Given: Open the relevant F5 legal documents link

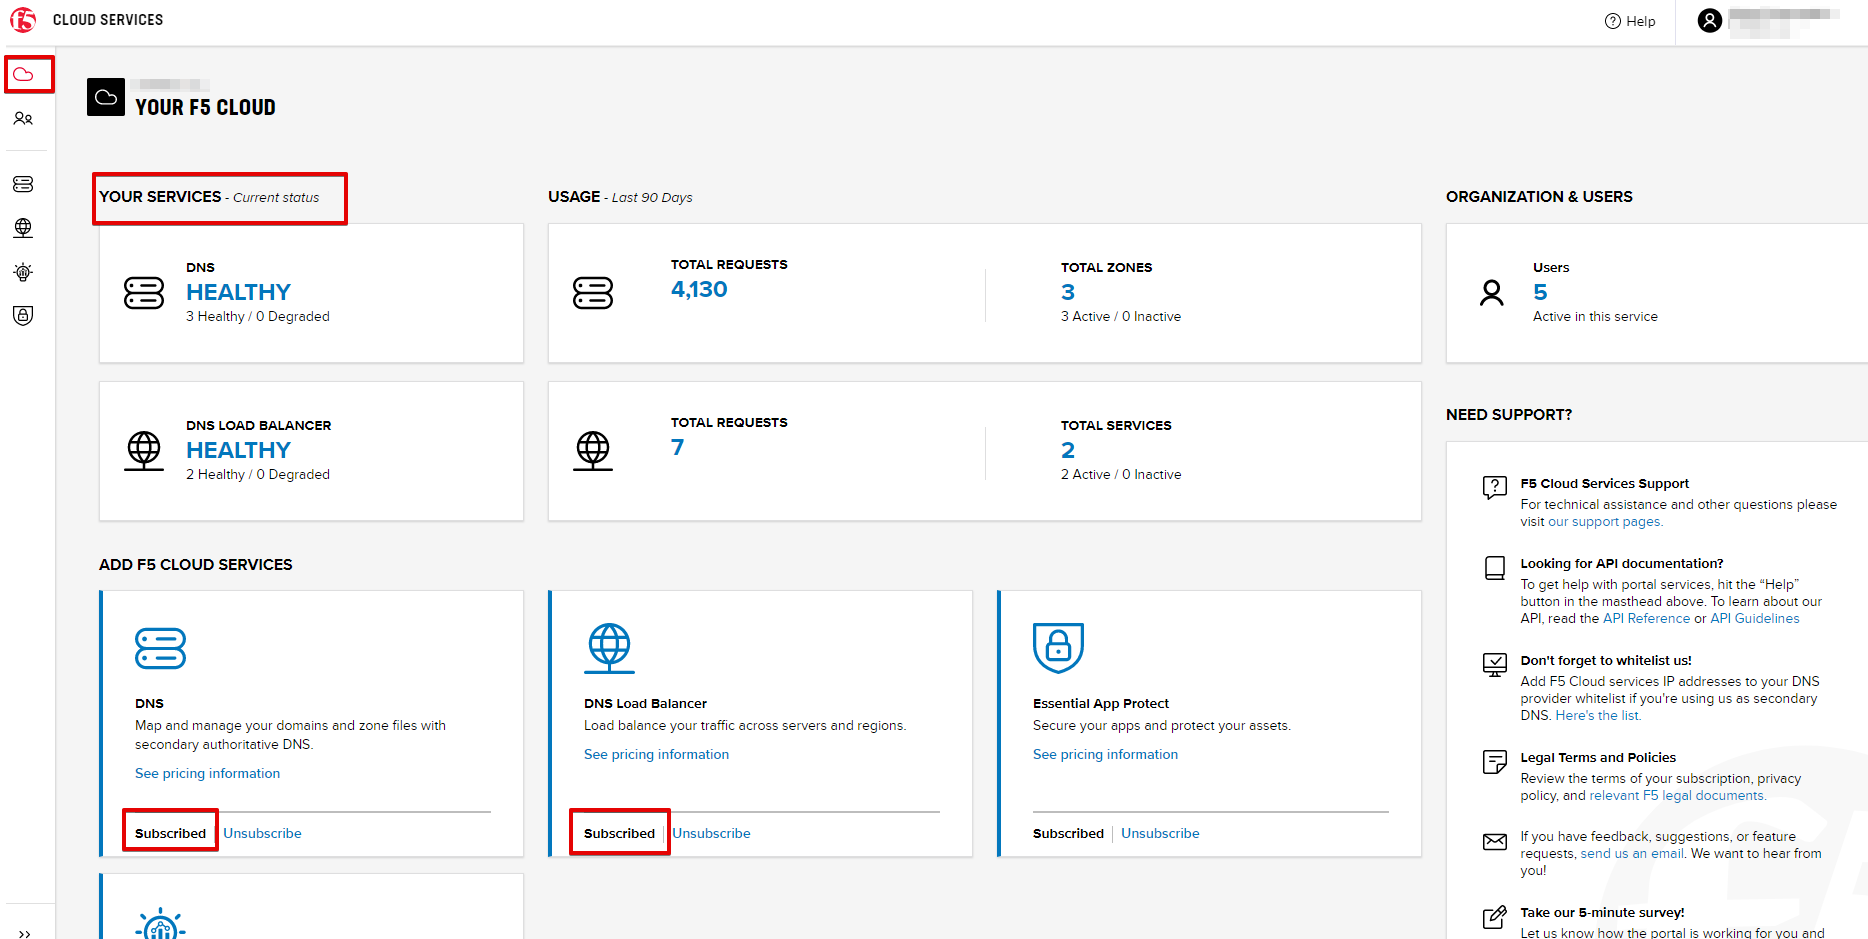Looking at the screenshot, I should (x=1677, y=796).
